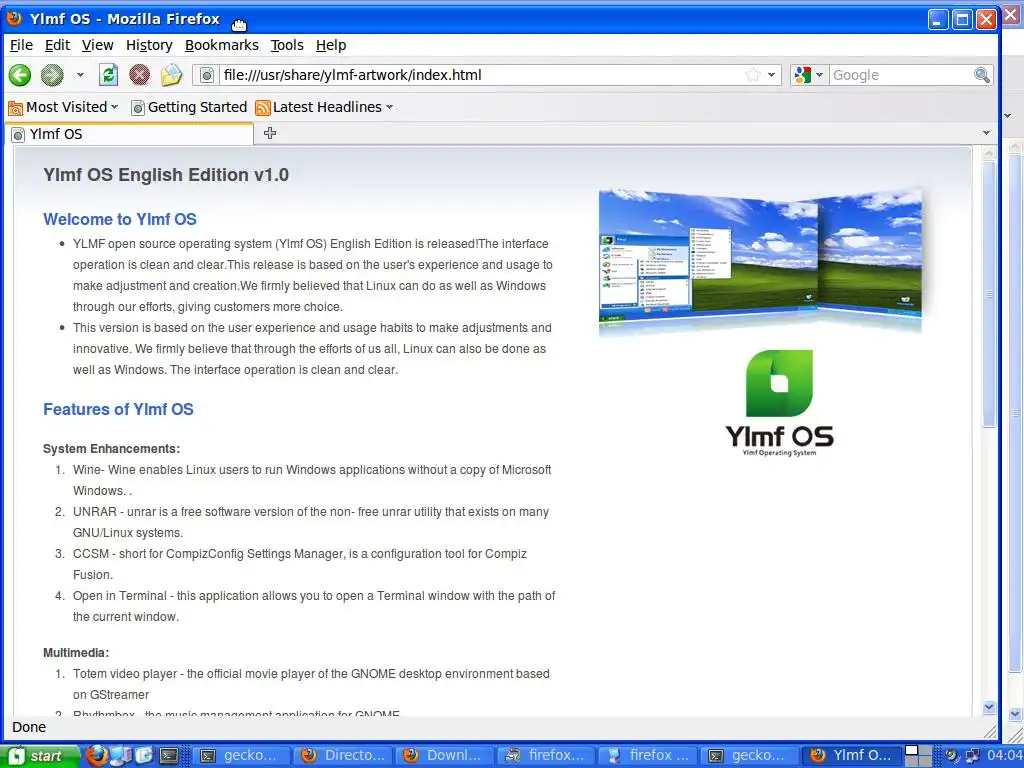Click the Firefox icon in title bar
Viewport: 1024px width, 768px height.
(14, 18)
